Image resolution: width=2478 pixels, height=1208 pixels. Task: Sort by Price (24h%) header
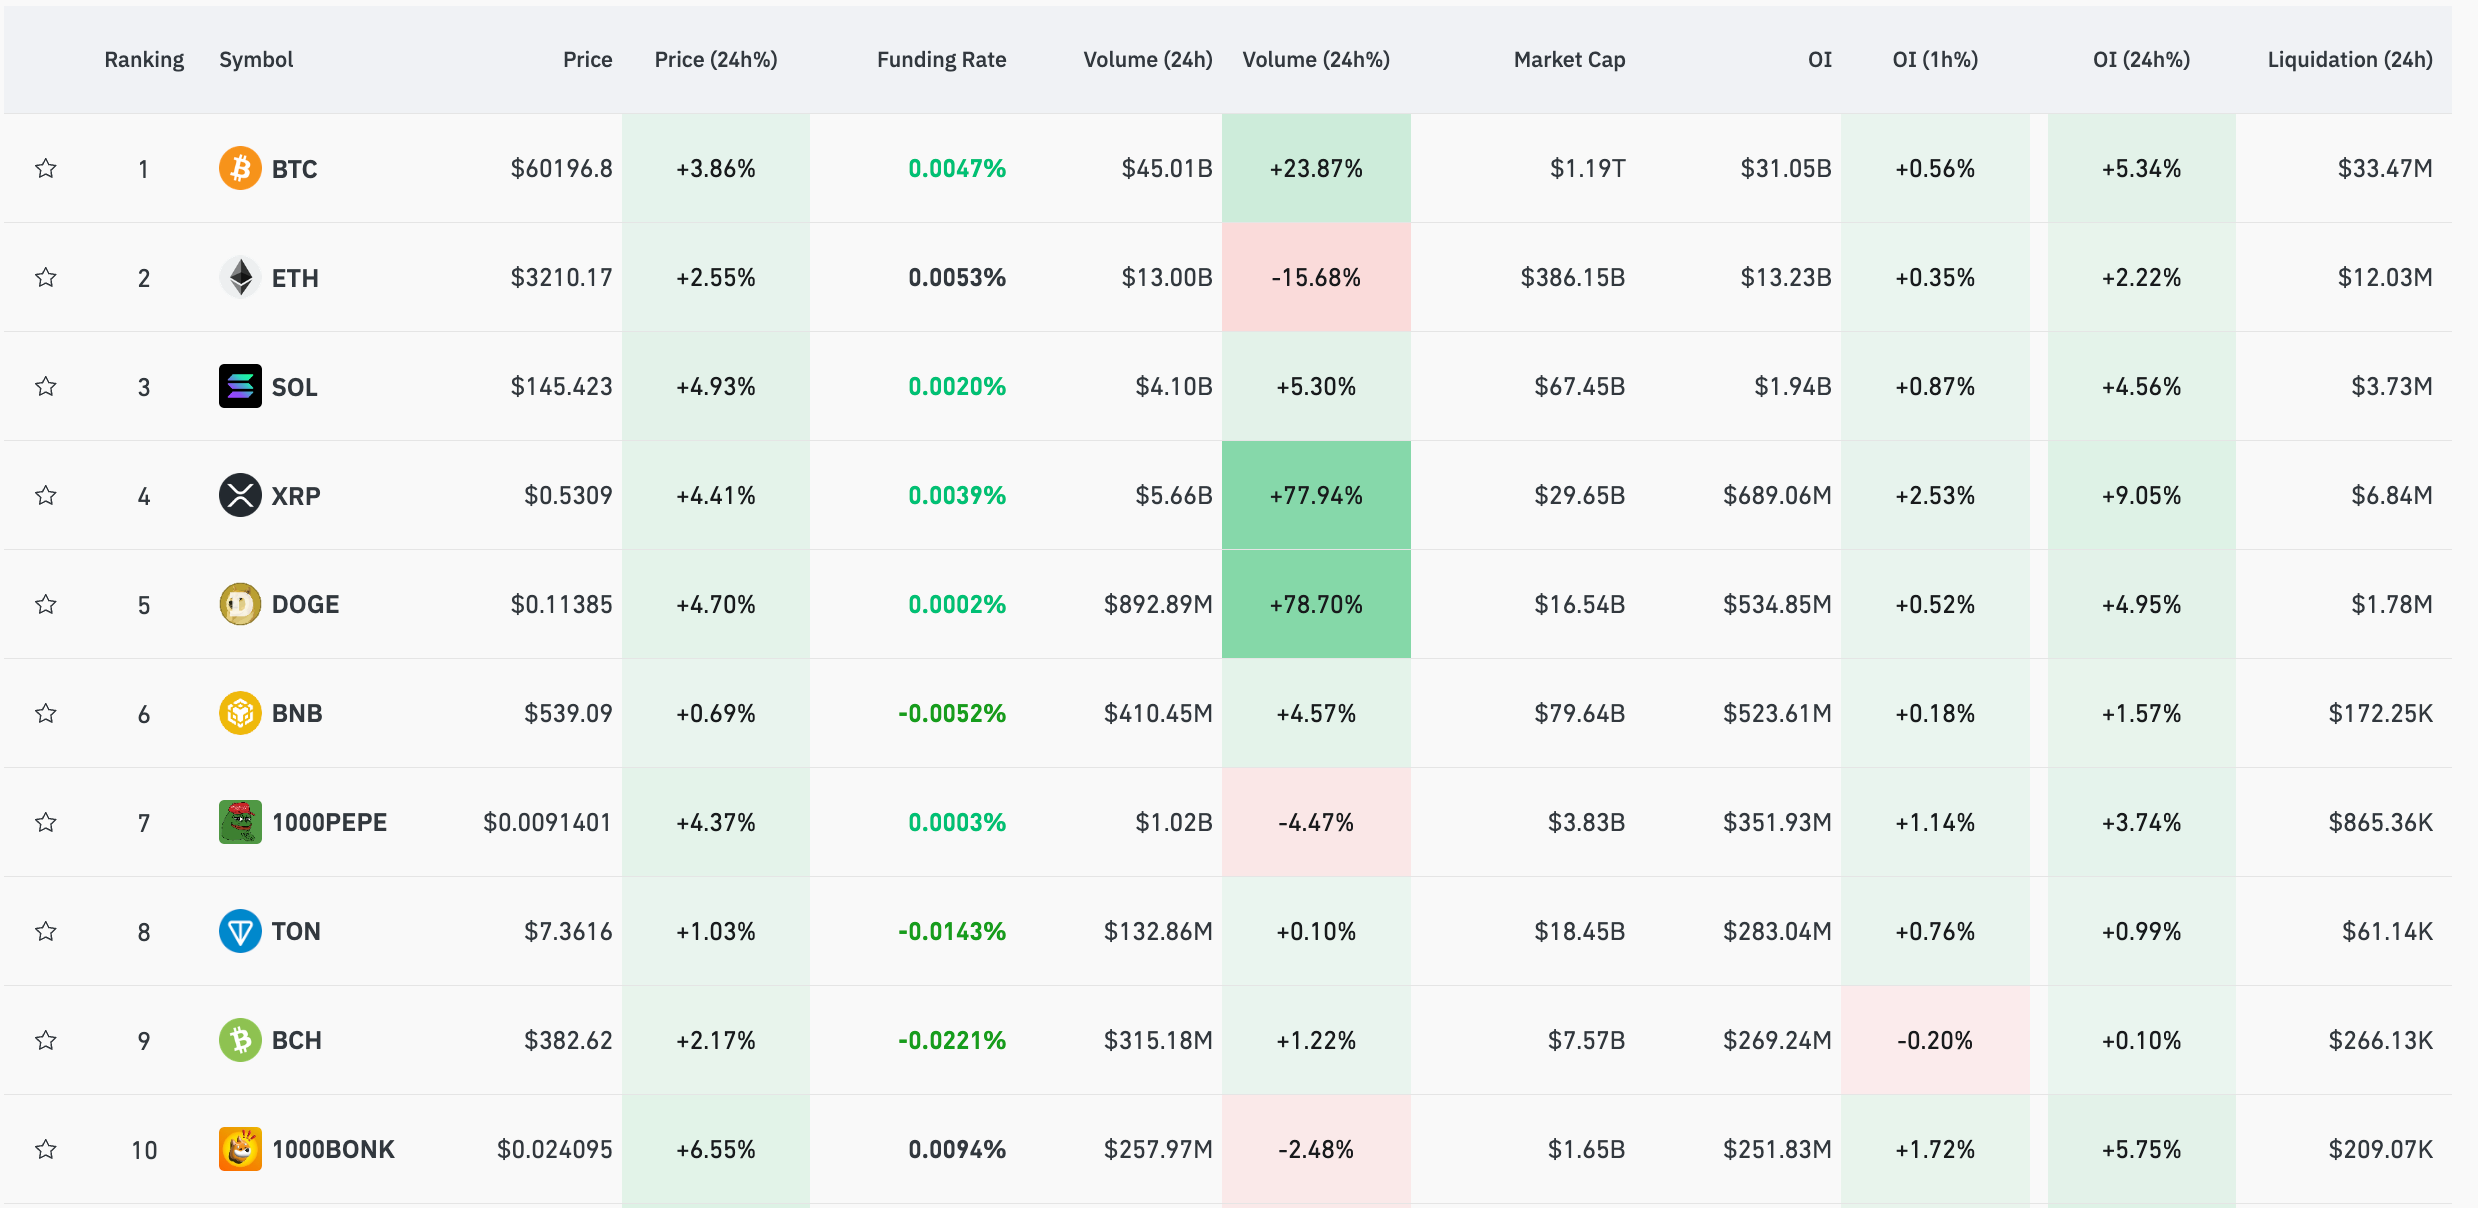point(716,60)
